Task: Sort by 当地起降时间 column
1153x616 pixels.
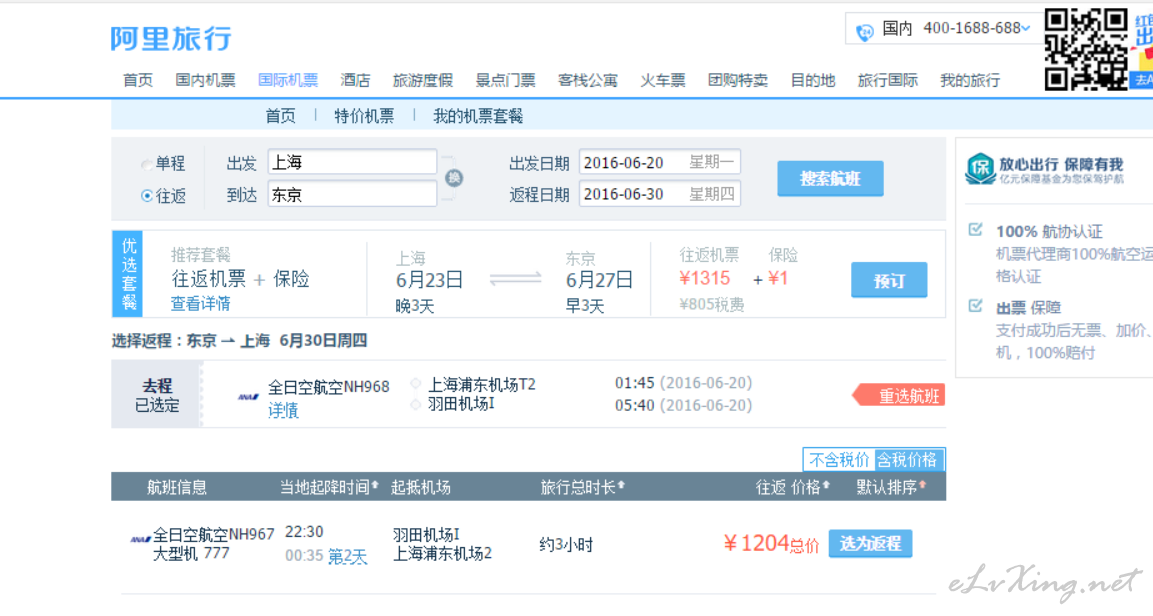Action: click(x=329, y=487)
